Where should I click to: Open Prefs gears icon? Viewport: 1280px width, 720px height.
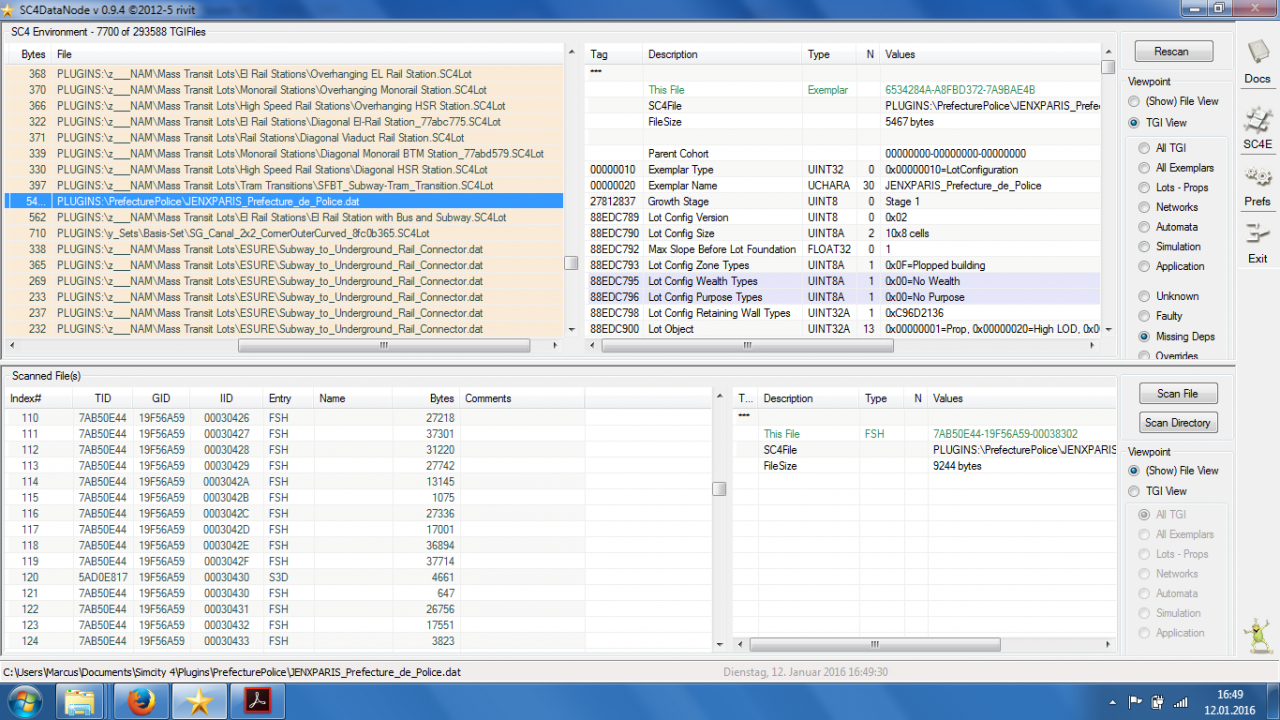1257,186
